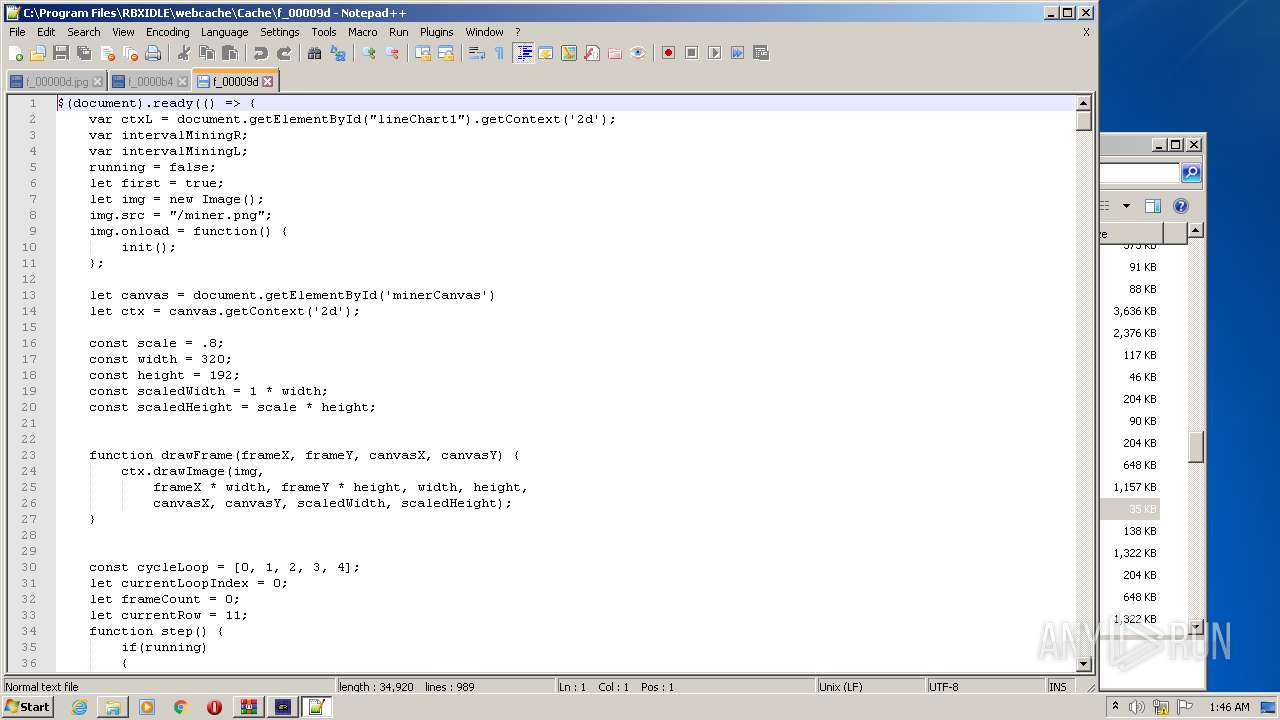The height and width of the screenshot is (720, 1280).
Task: Click the Open file toolbar icon
Action: coord(38,53)
